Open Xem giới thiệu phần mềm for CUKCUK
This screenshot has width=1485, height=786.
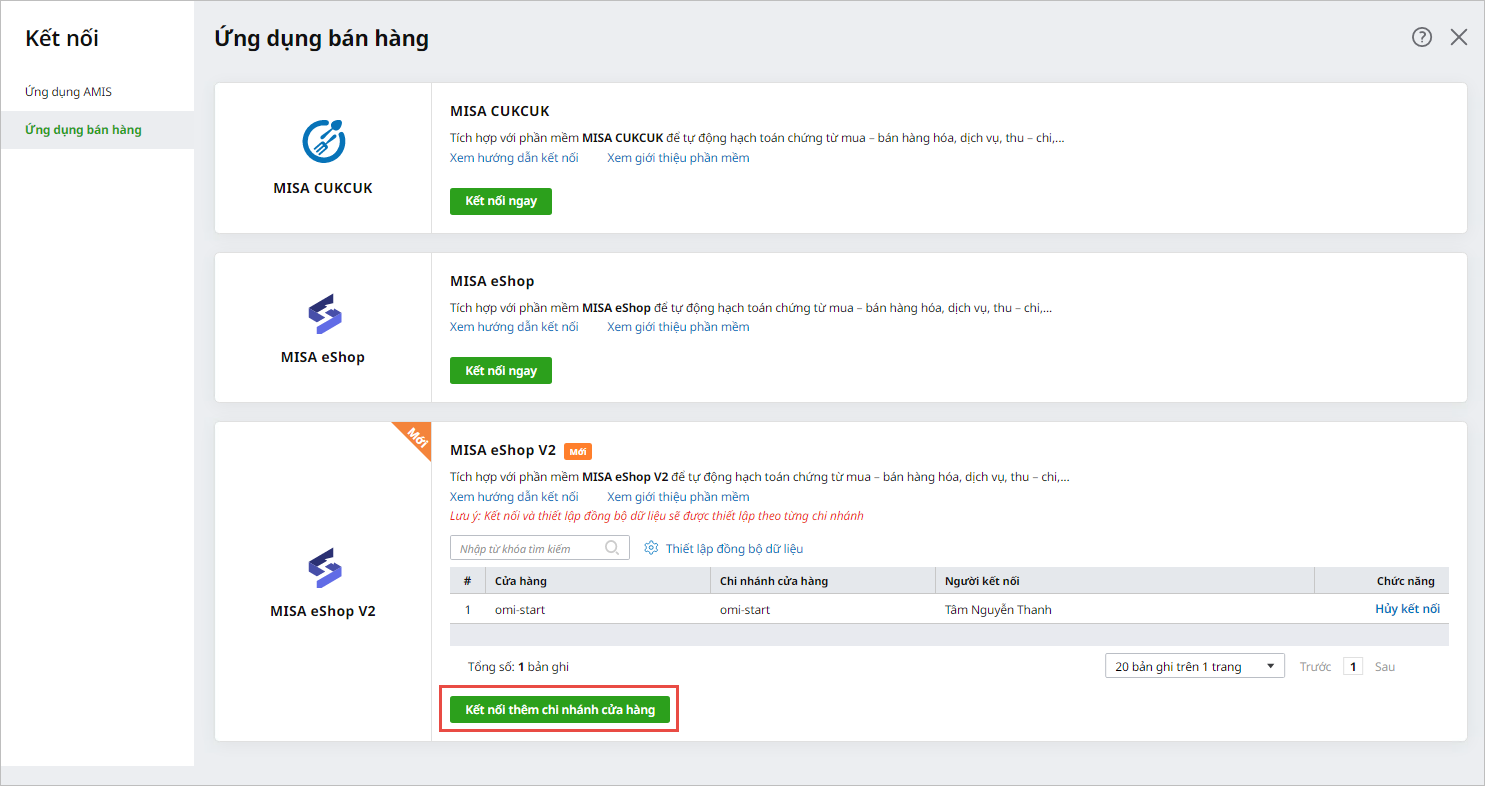(678, 158)
